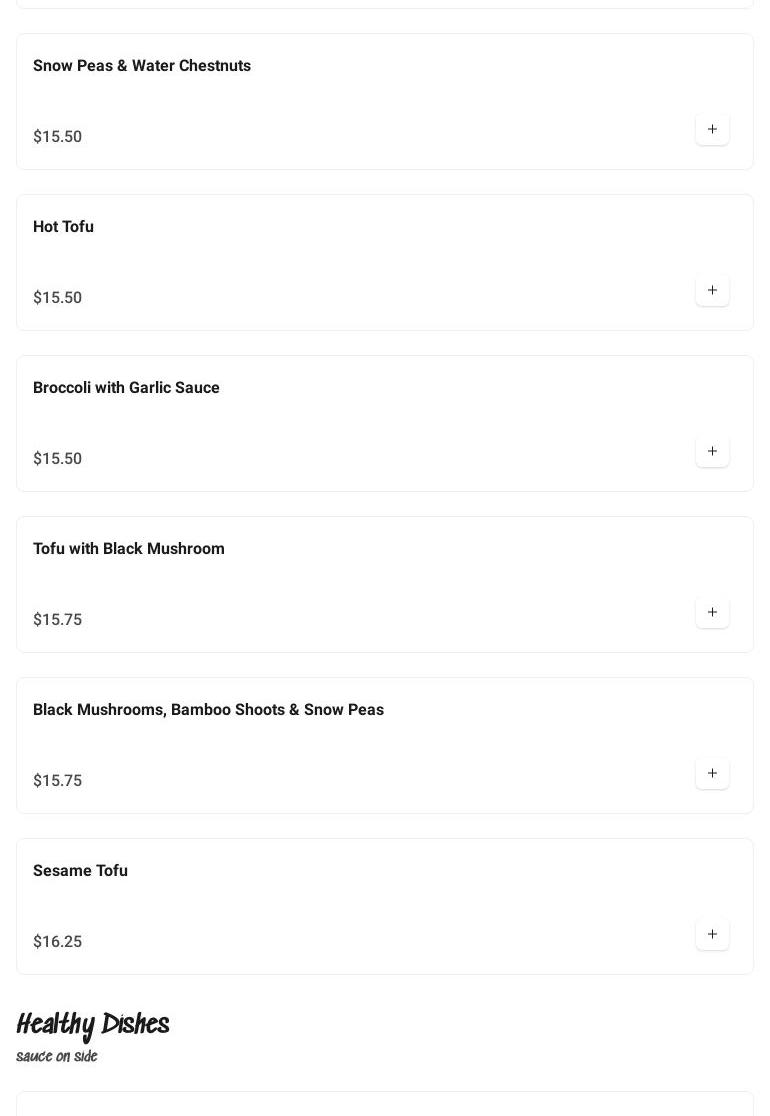Open Snow Peas & Water Chestnuts item title
The image size is (770, 1116).
point(142,66)
